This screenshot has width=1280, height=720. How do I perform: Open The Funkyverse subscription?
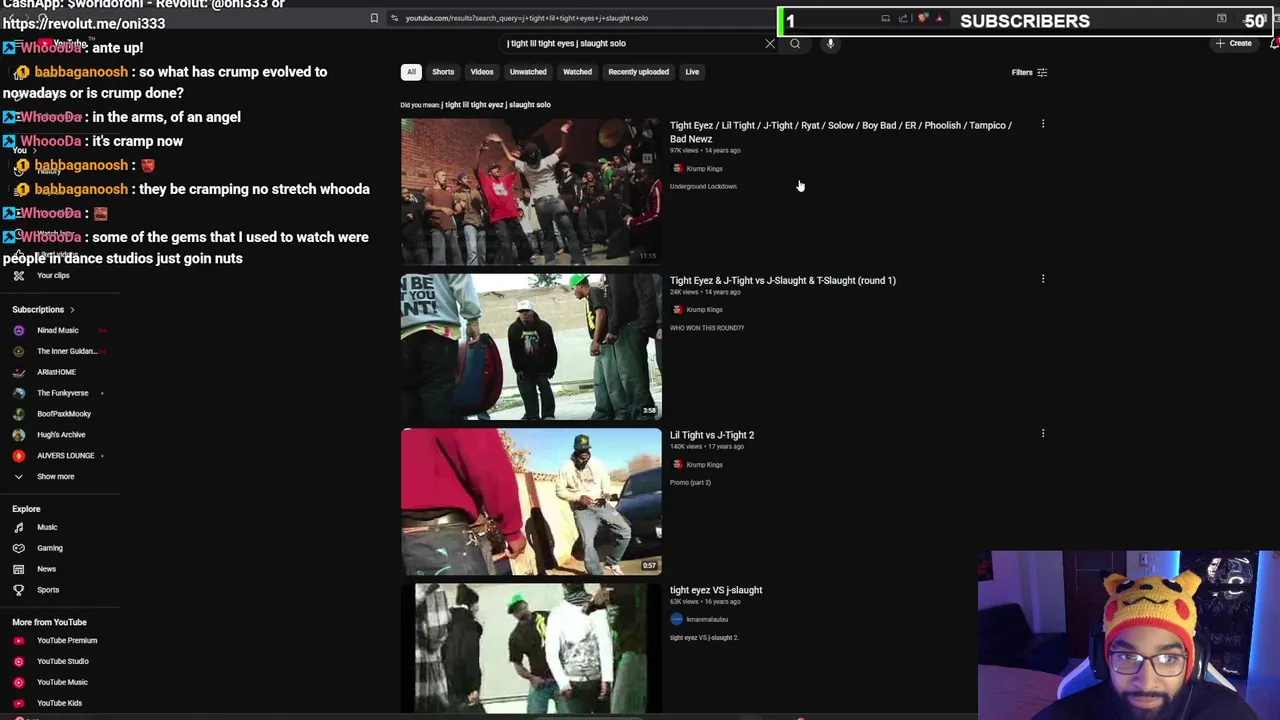pos(60,394)
